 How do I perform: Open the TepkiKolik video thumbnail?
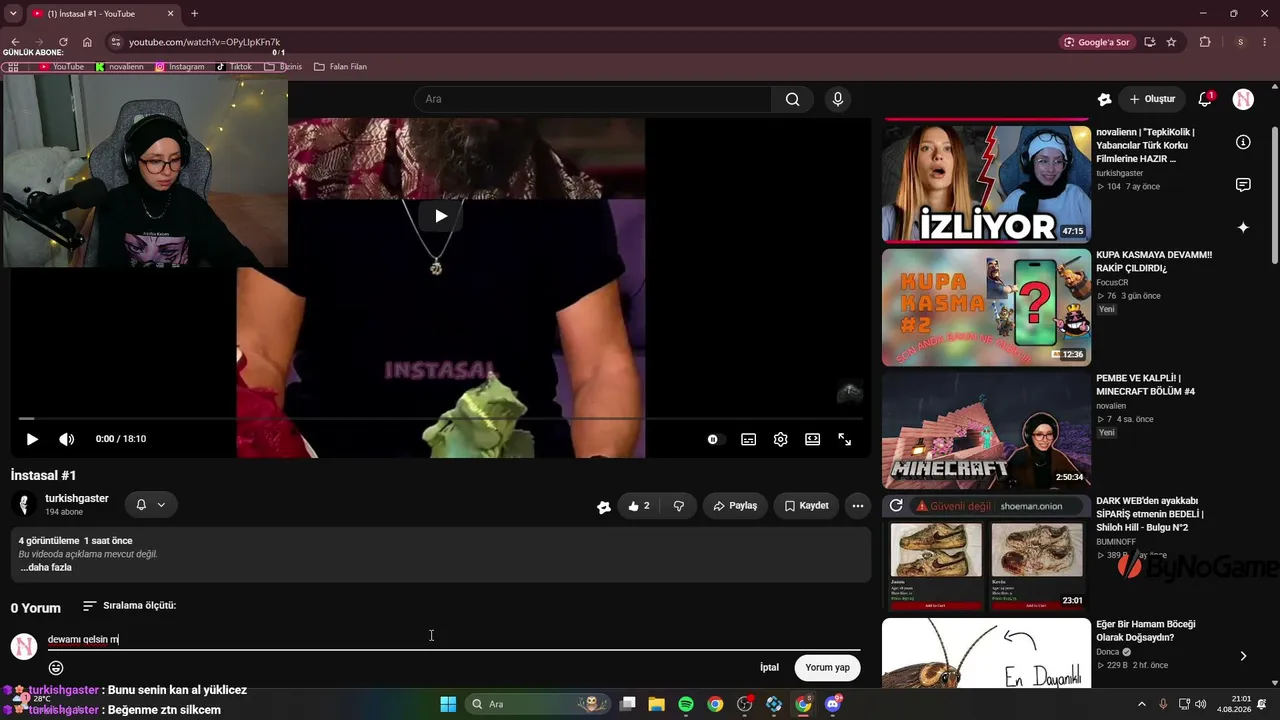[986, 183]
